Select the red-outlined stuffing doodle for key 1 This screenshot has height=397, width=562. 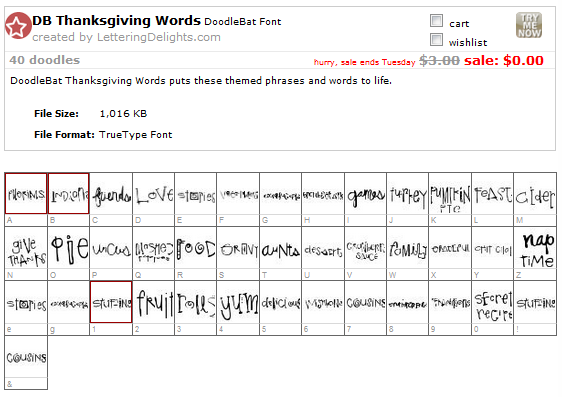[x=111, y=302]
